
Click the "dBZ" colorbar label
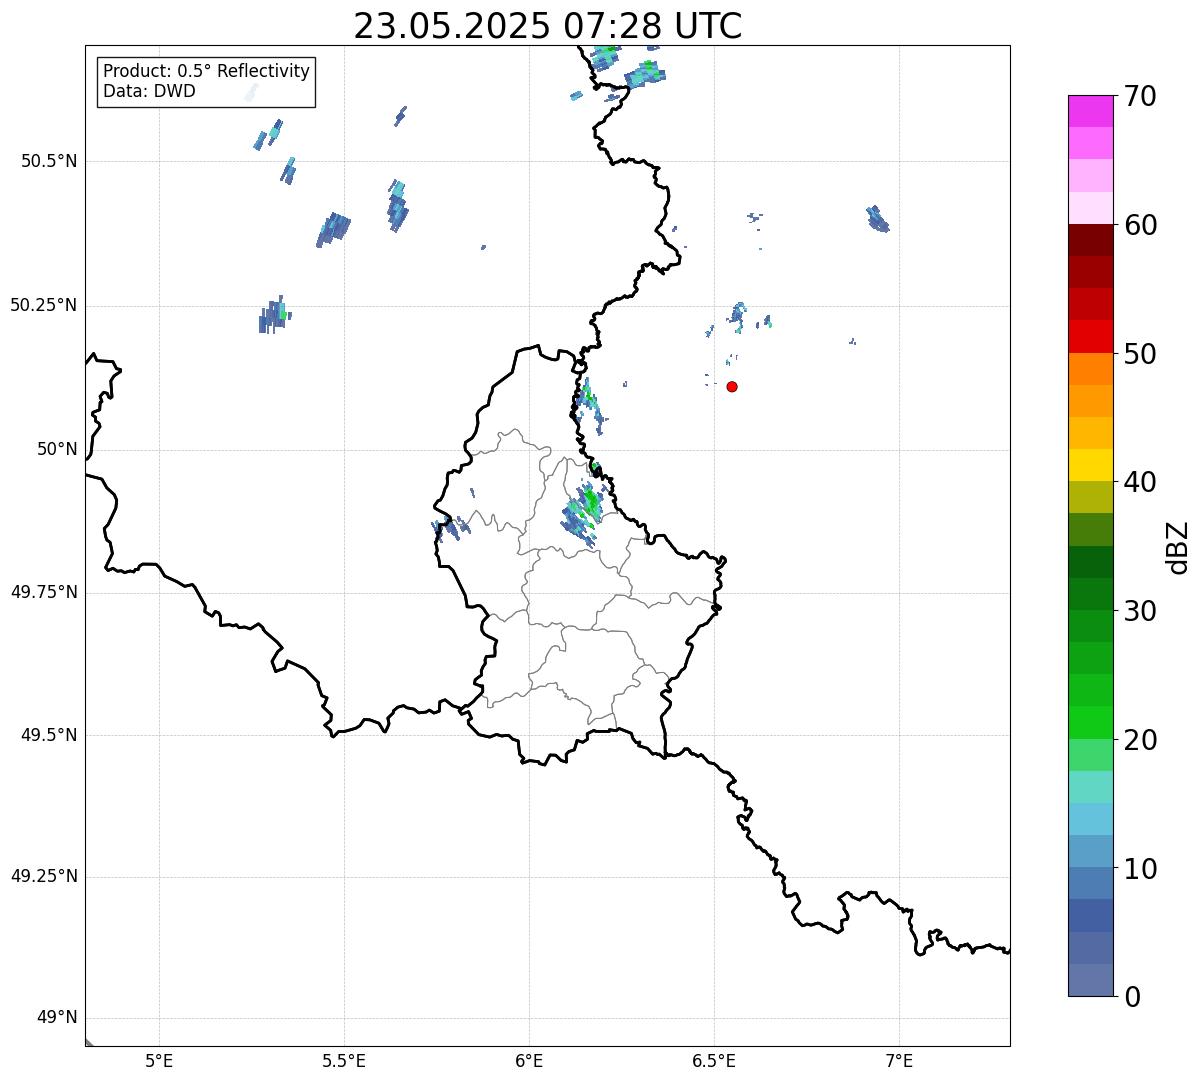coord(1177,547)
